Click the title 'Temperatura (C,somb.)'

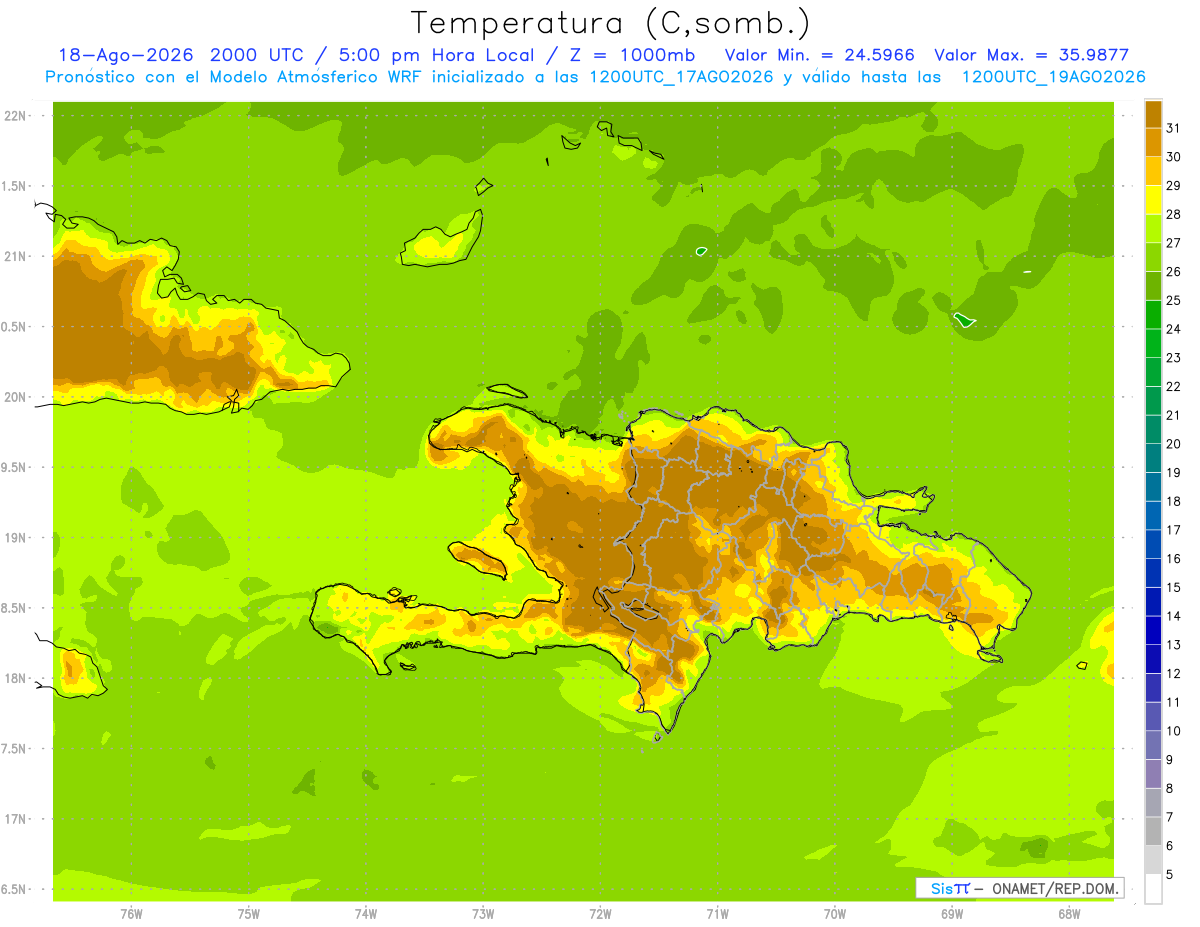pos(611,23)
